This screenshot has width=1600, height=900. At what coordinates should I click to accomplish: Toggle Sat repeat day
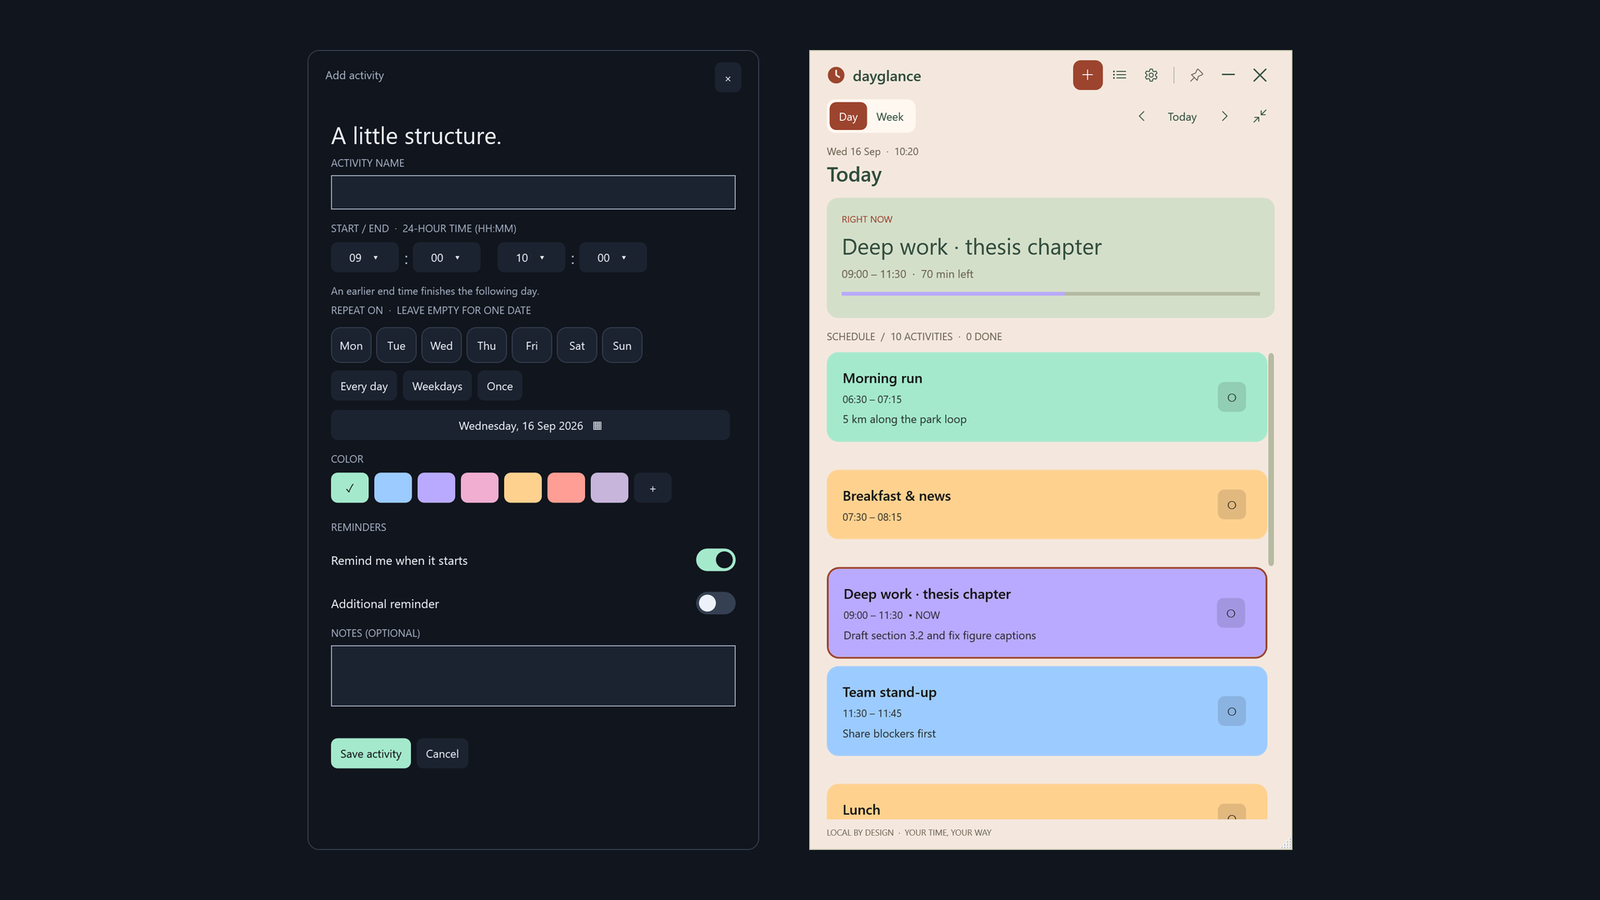coord(577,345)
